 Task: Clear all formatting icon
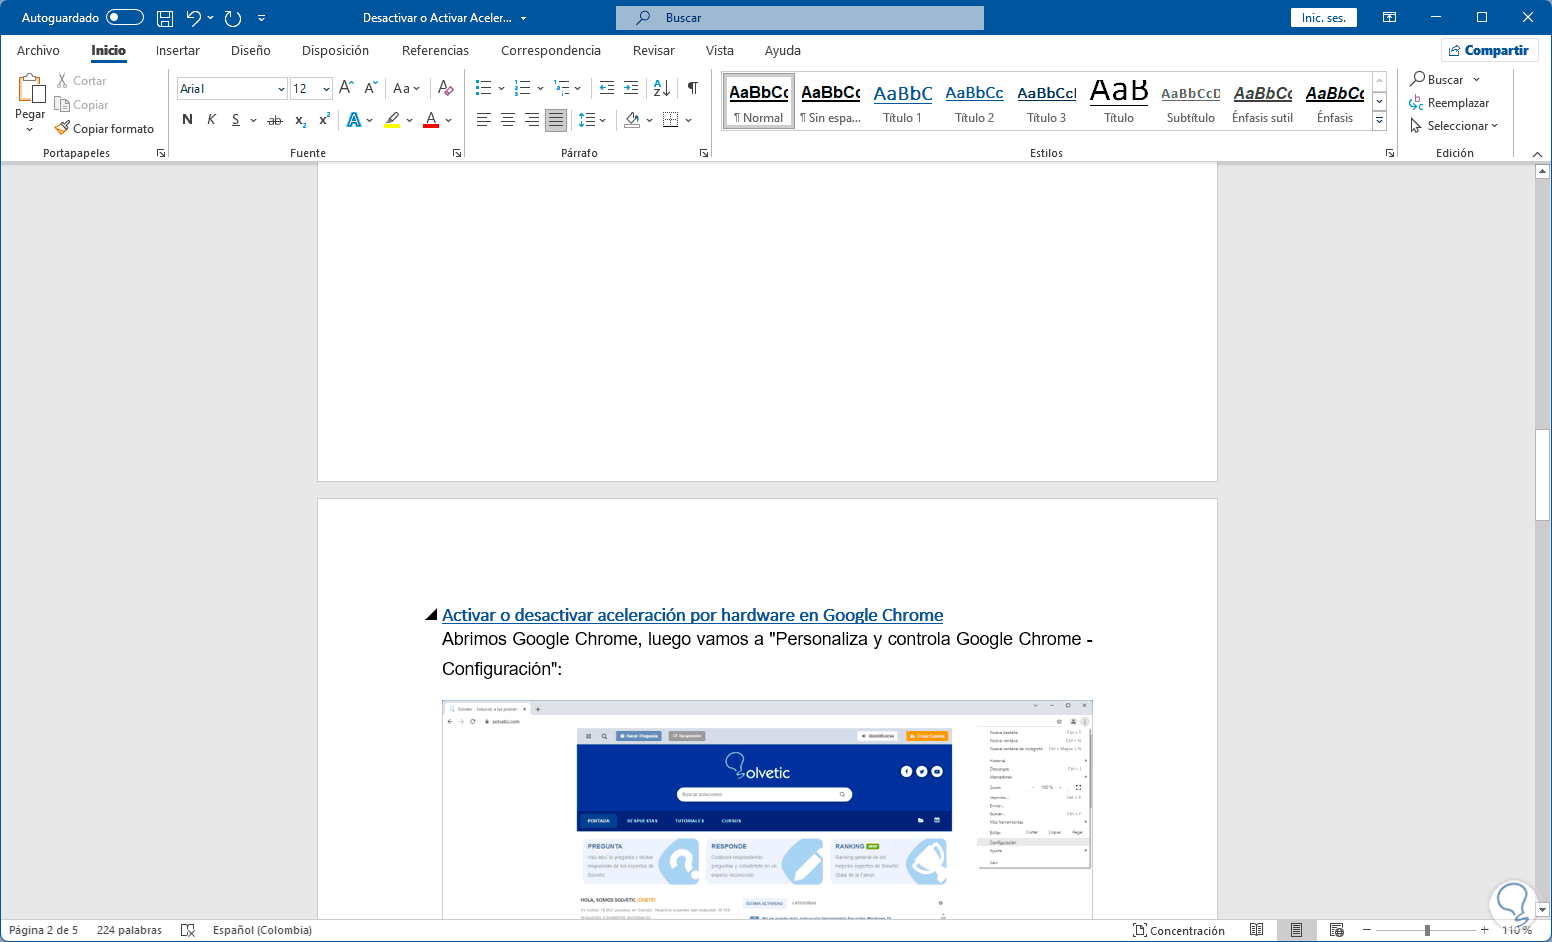tap(446, 88)
